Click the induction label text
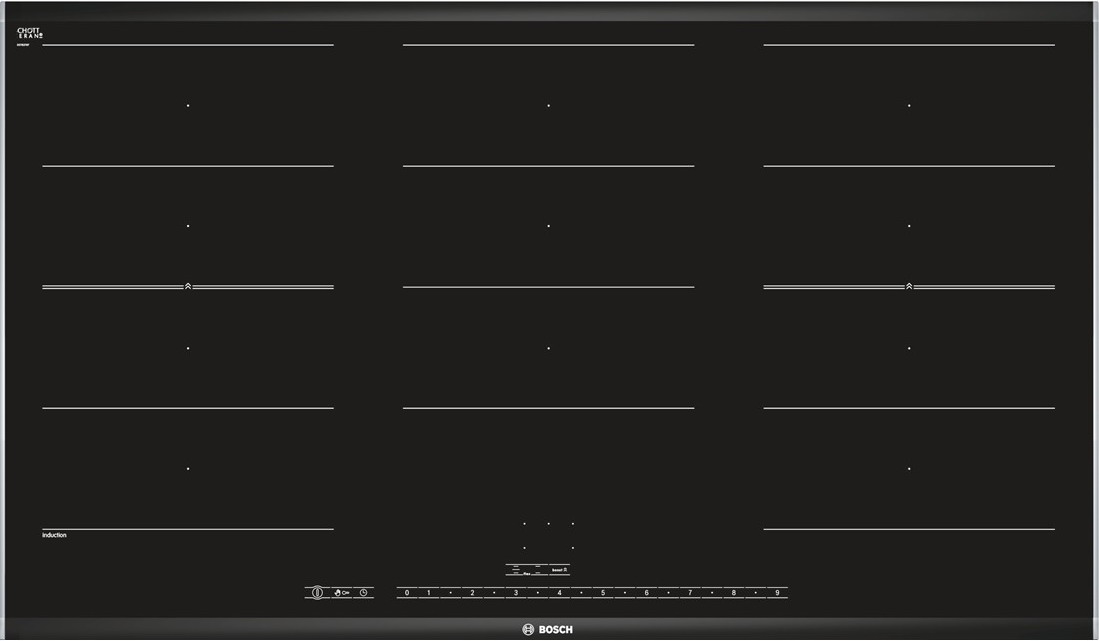 54,535
